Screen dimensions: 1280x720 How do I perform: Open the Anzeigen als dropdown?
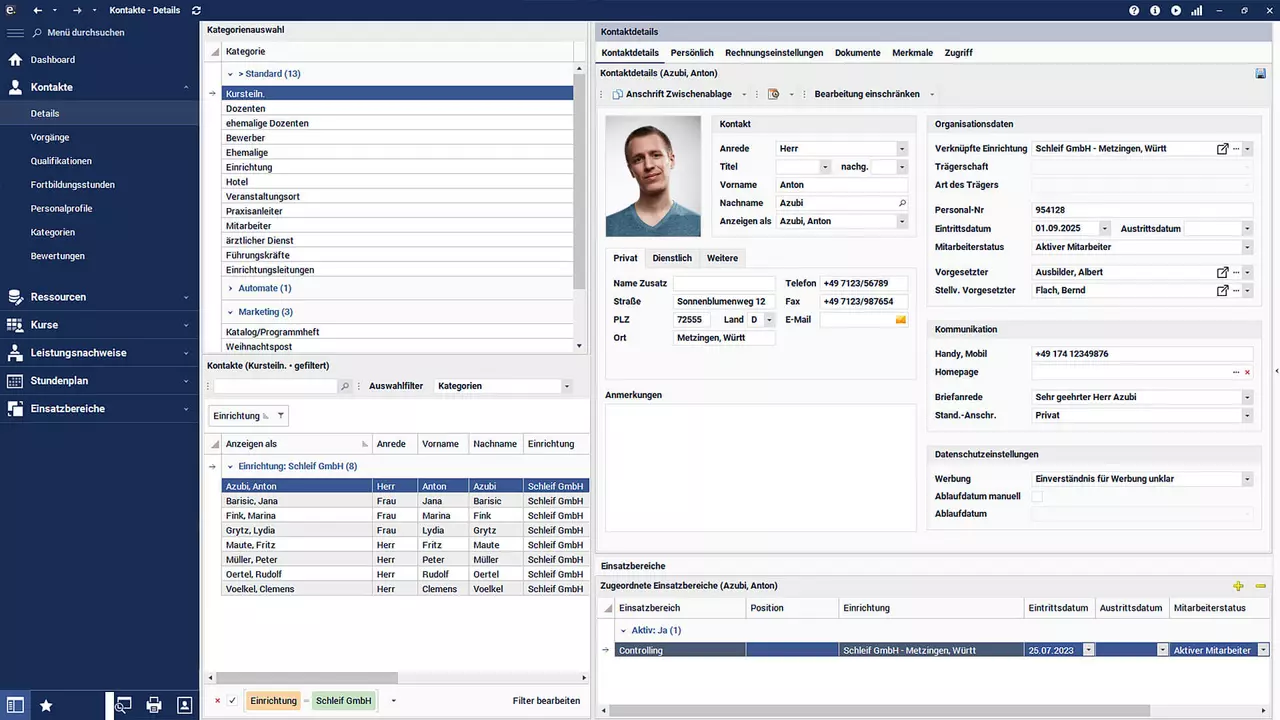[902, 222]
